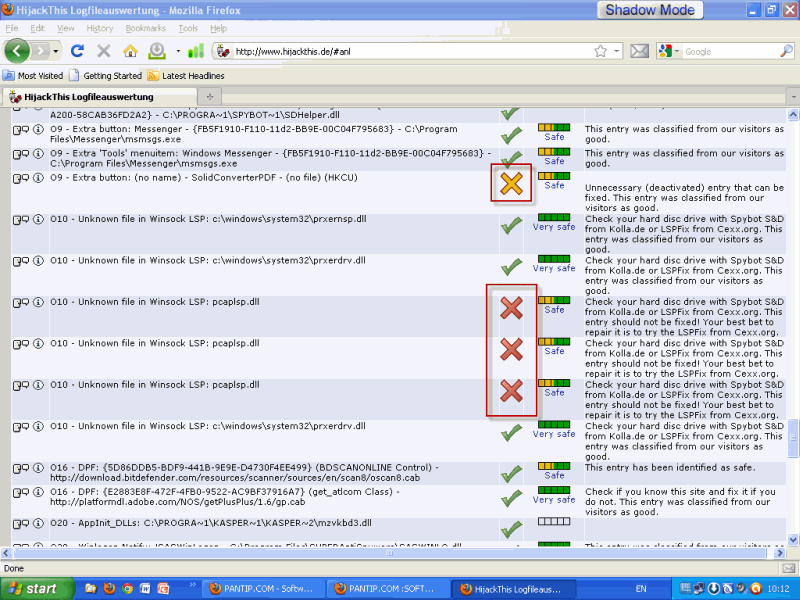Open the Edit menu

[37, 28]
